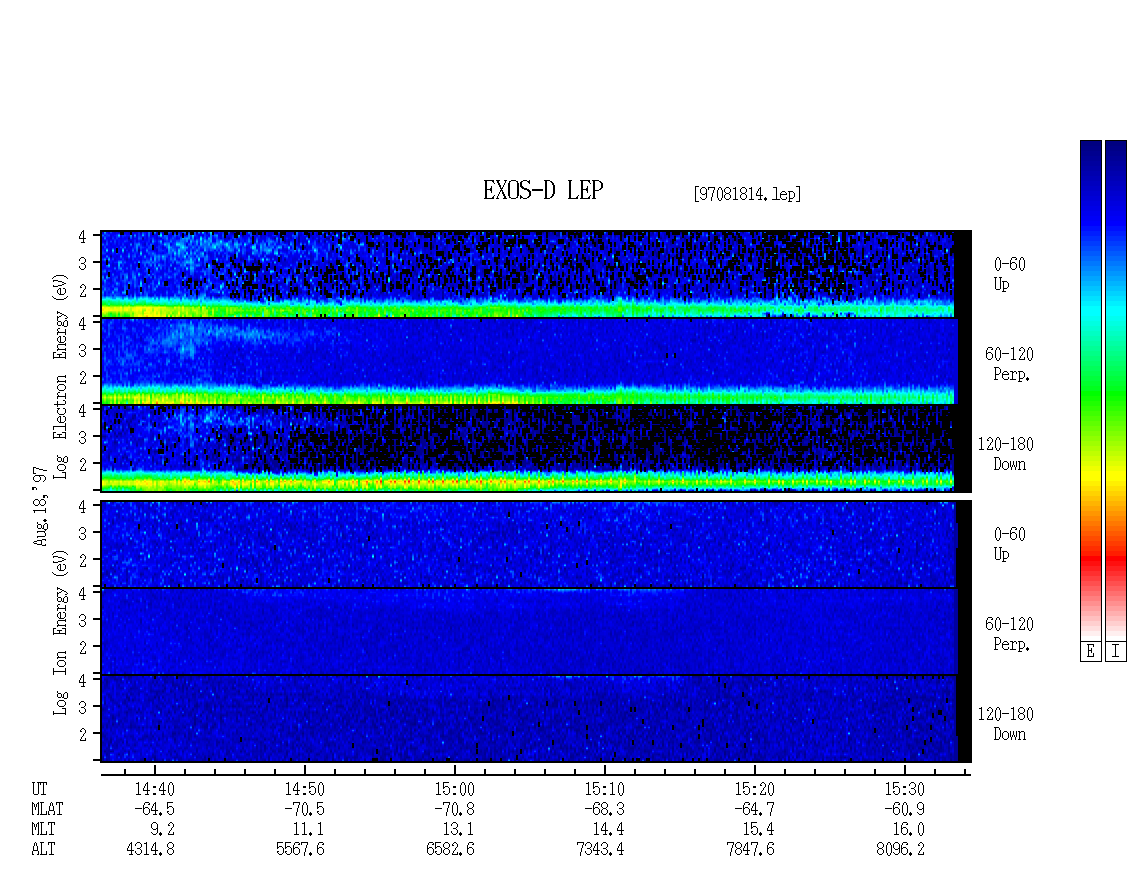Click the EXOS-D LEP plot title

tap(543, 190)
